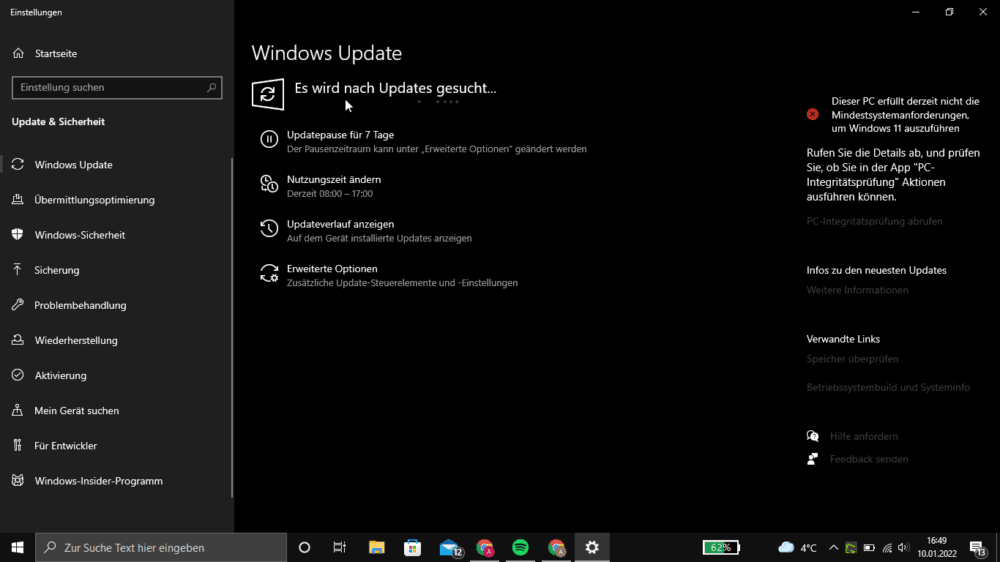Click the gear-sync icon for Erweiterte Optionen
1000x562 pixels.
(269, 273)
